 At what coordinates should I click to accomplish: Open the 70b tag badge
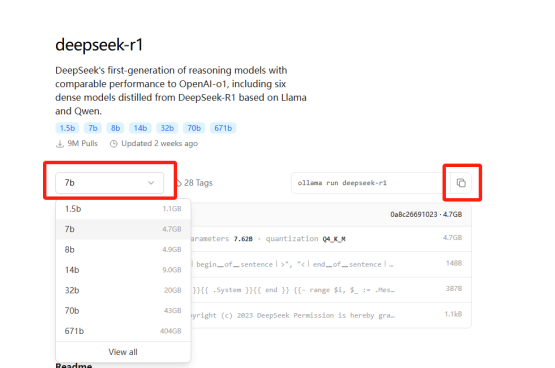194,128
